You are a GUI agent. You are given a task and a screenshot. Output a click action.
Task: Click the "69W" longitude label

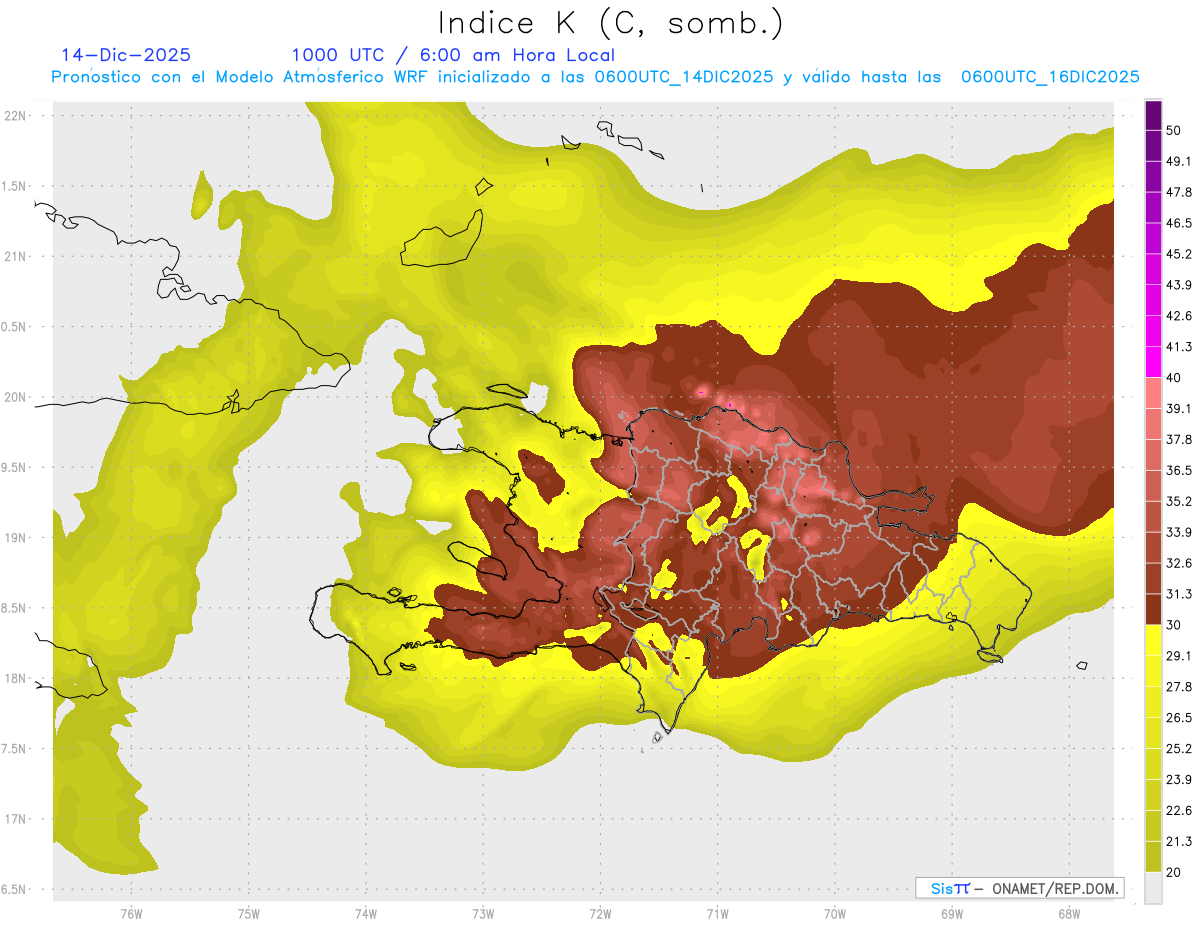[951, 913]
